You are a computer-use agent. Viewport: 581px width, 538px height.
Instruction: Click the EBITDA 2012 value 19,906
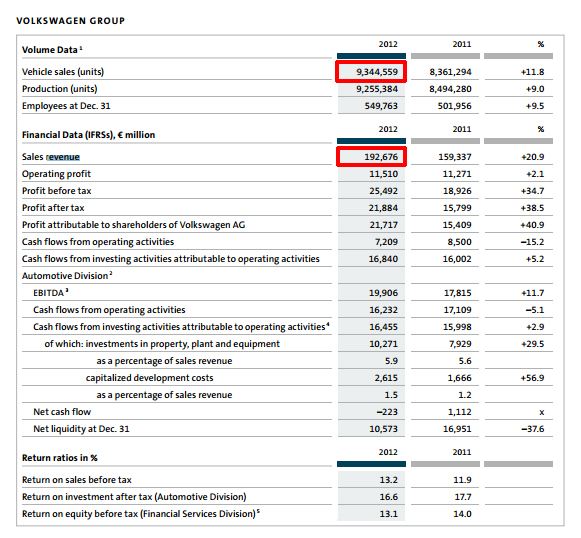point(383,293)
